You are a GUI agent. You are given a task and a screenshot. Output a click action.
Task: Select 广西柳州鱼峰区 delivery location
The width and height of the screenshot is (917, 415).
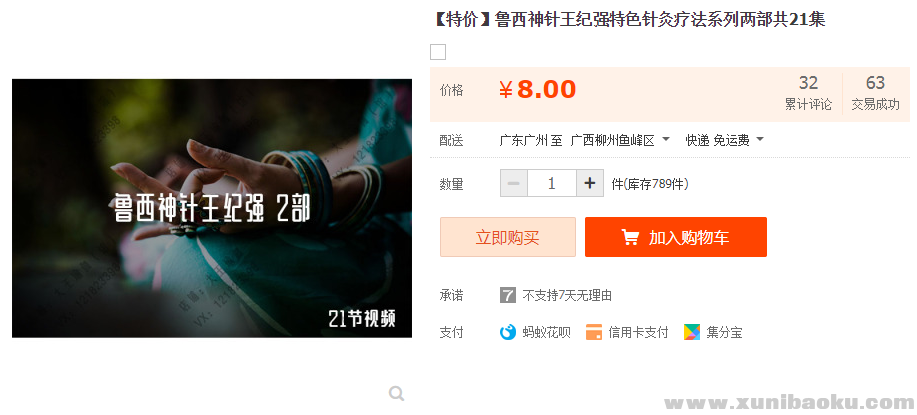612,140
